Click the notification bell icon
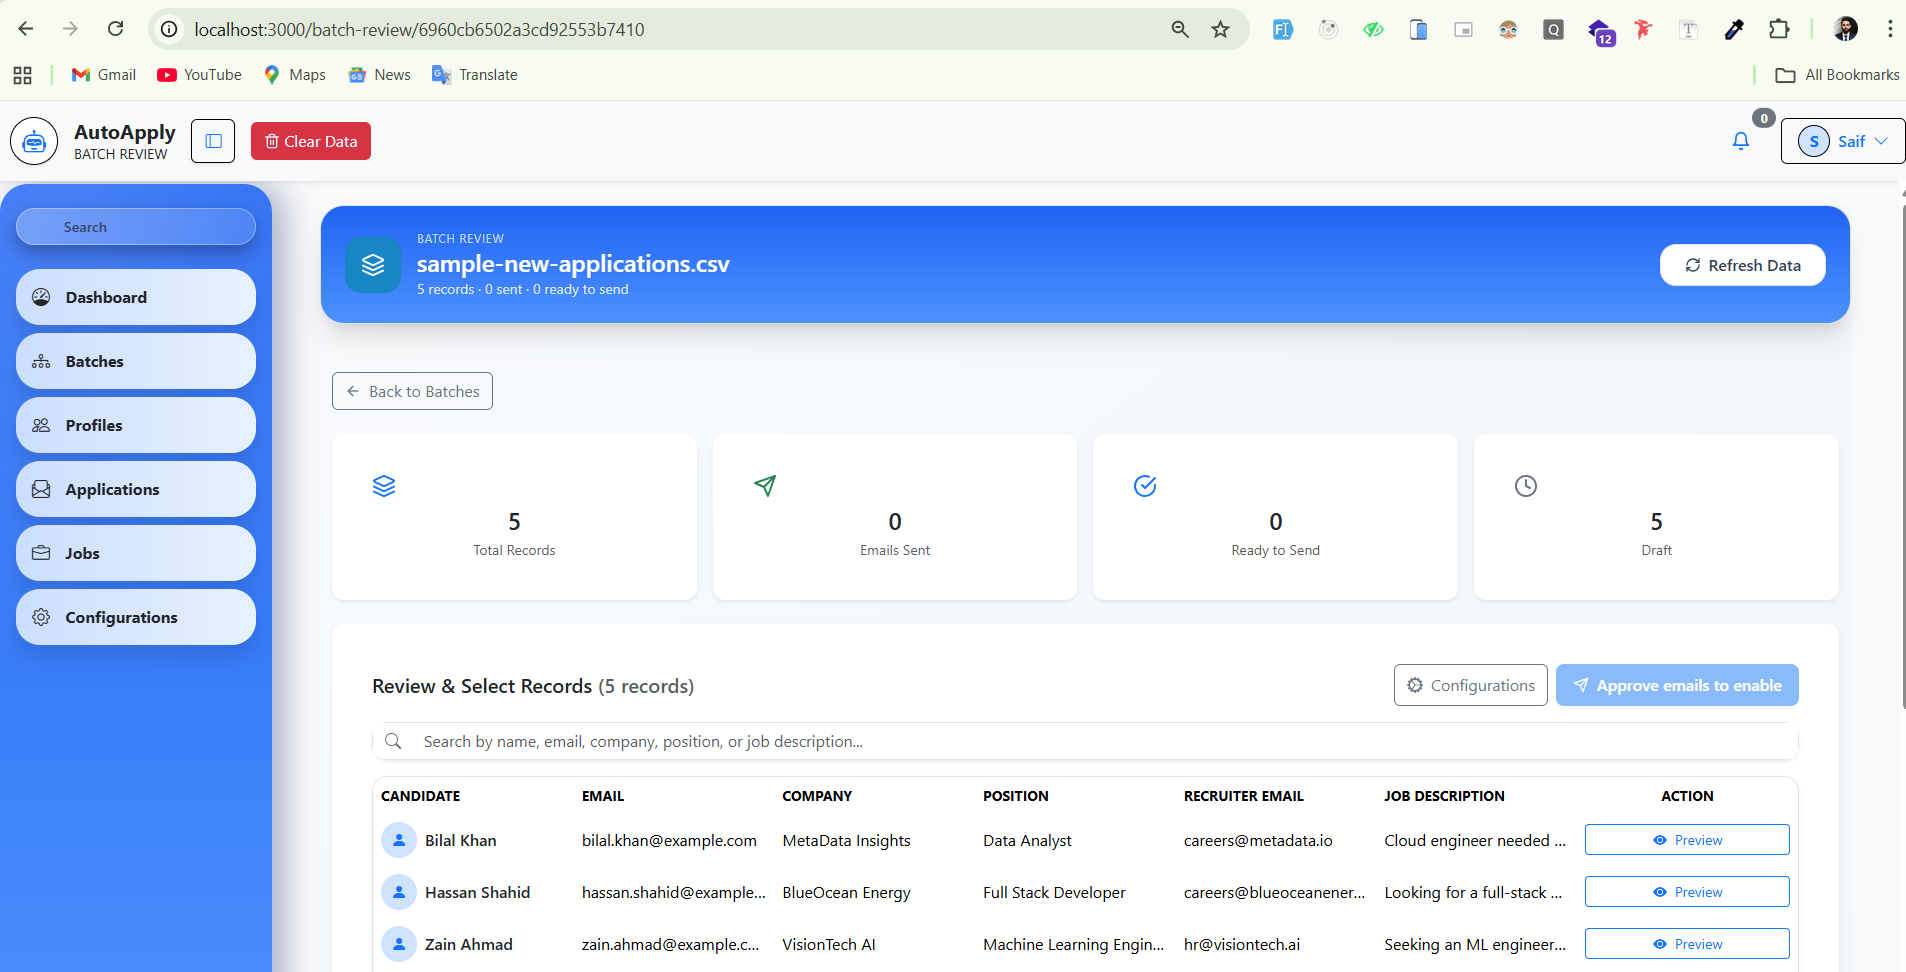Viewport: 1906px width, 972px height. point(1740,141)
